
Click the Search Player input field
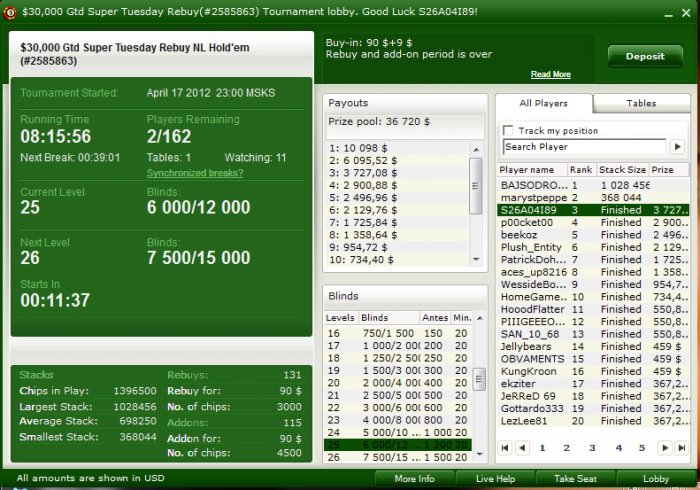click(584, 146)
